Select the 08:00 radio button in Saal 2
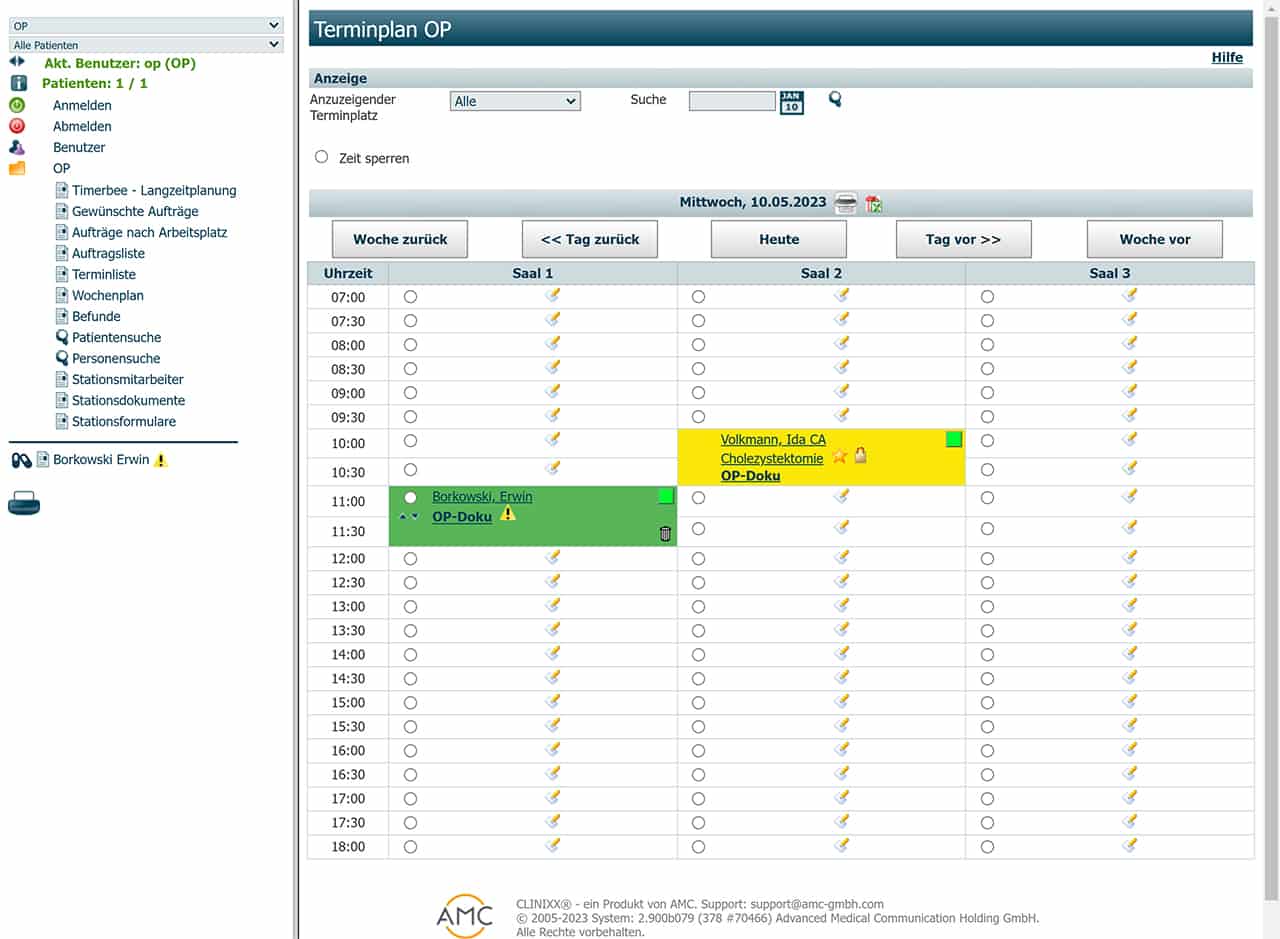This screenshot has height=939, width=1280. click(x=698, y=345)
